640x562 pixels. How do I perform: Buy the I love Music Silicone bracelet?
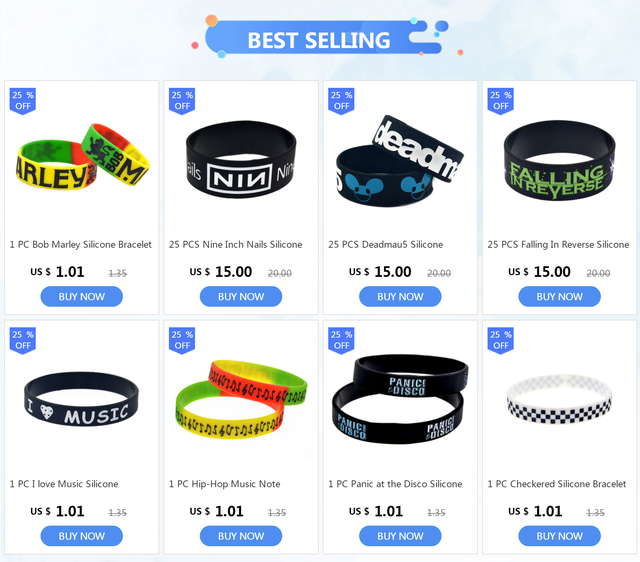82,536
